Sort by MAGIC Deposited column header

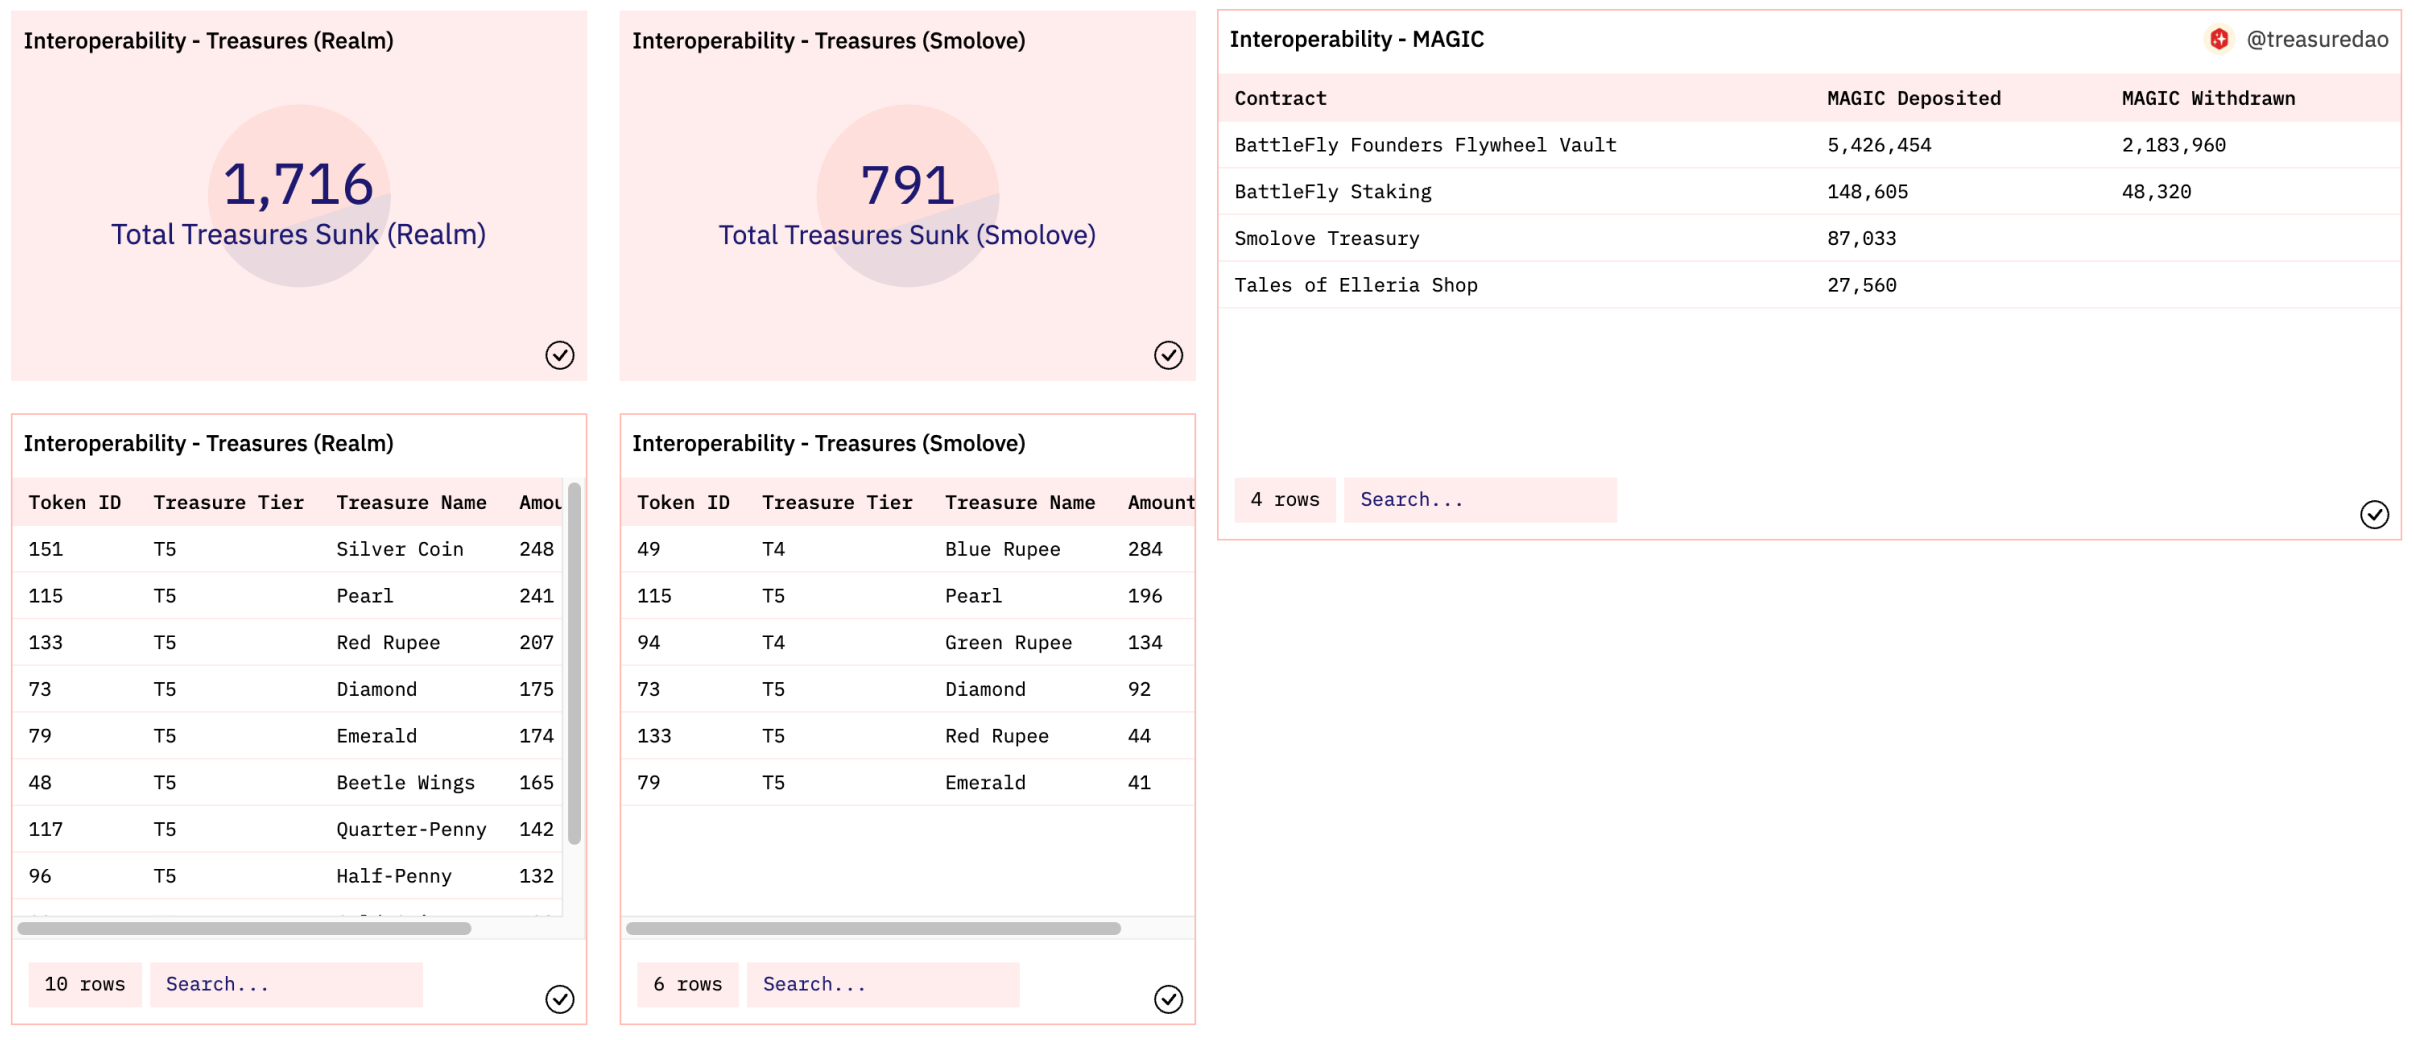(x=1913, y=98)
